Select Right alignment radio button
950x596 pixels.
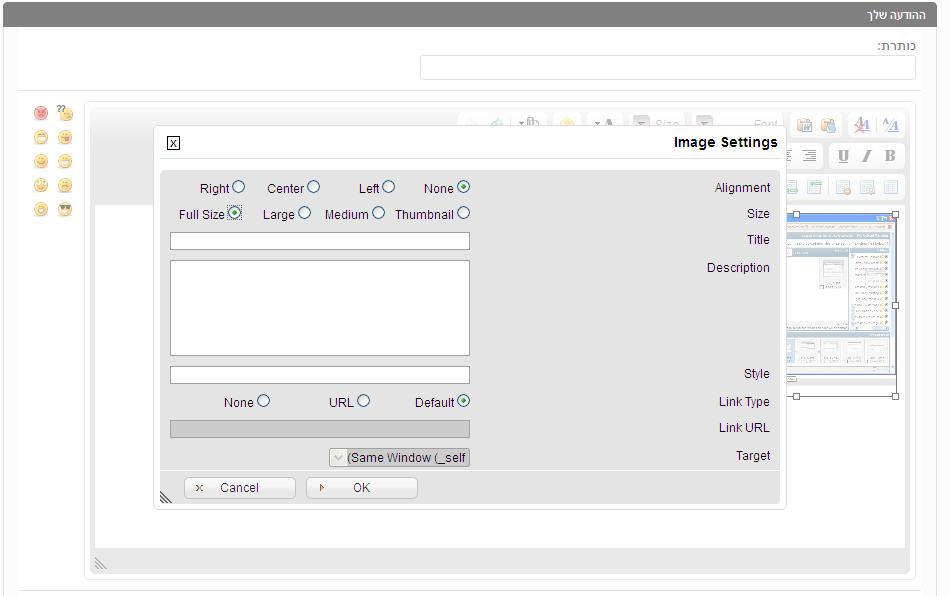click(238, 187)
